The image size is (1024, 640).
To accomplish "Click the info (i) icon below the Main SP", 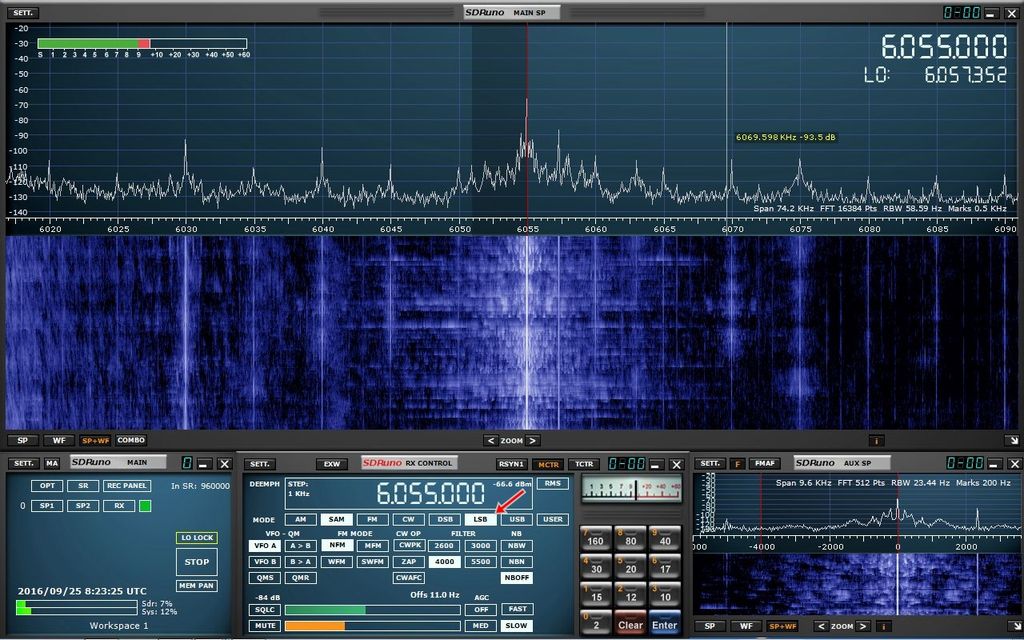I will click(x=877, y=440).
